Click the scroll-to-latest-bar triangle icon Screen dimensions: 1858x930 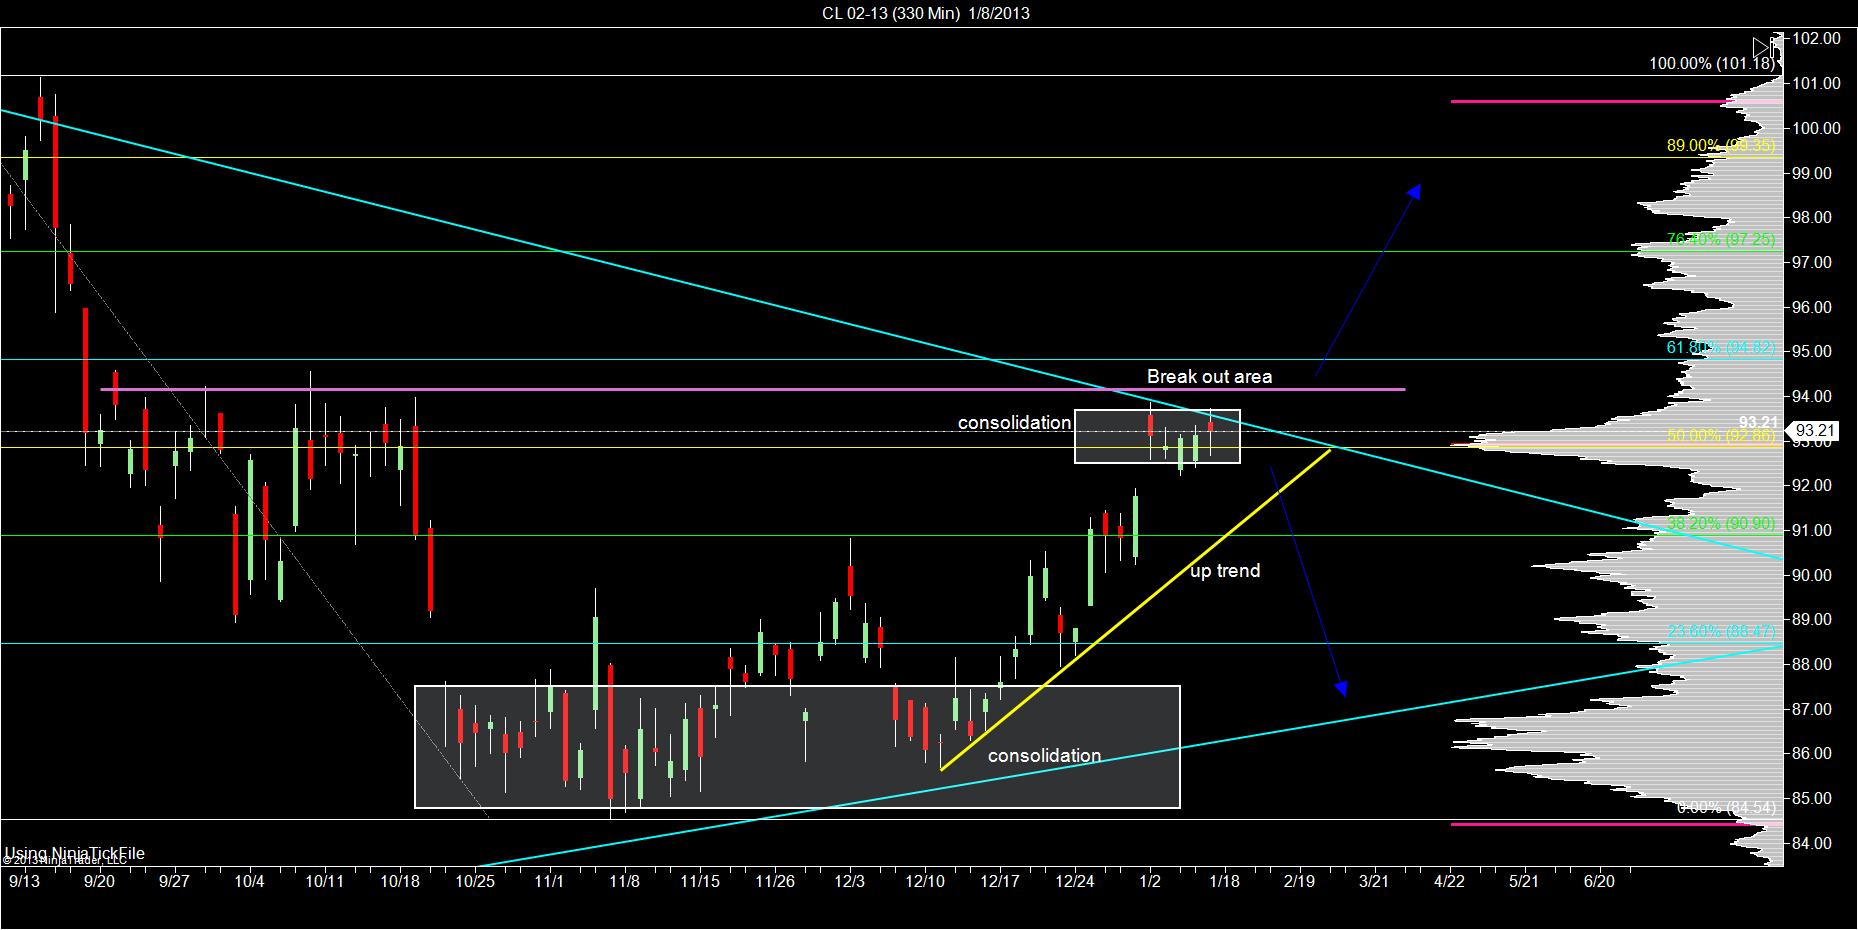tap(1763, 48)
